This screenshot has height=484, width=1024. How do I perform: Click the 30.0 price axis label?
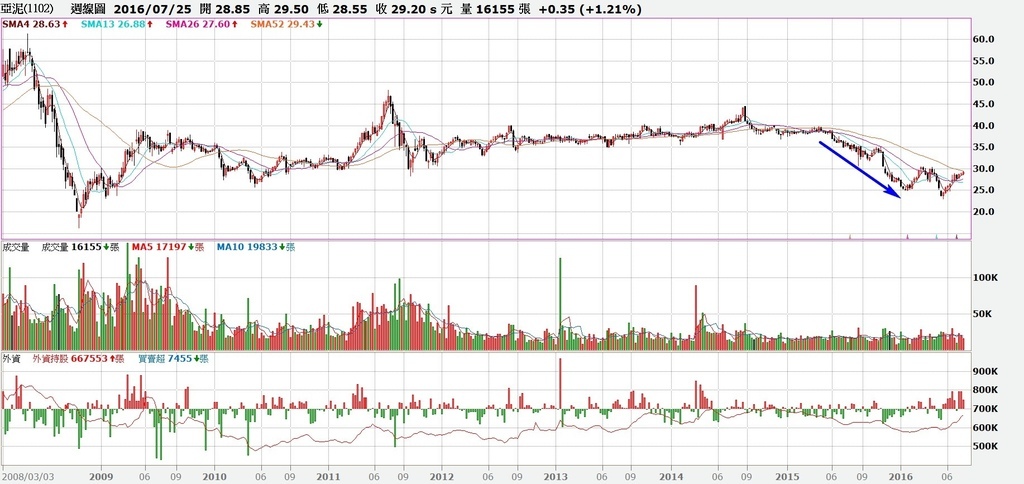(982, 169)
